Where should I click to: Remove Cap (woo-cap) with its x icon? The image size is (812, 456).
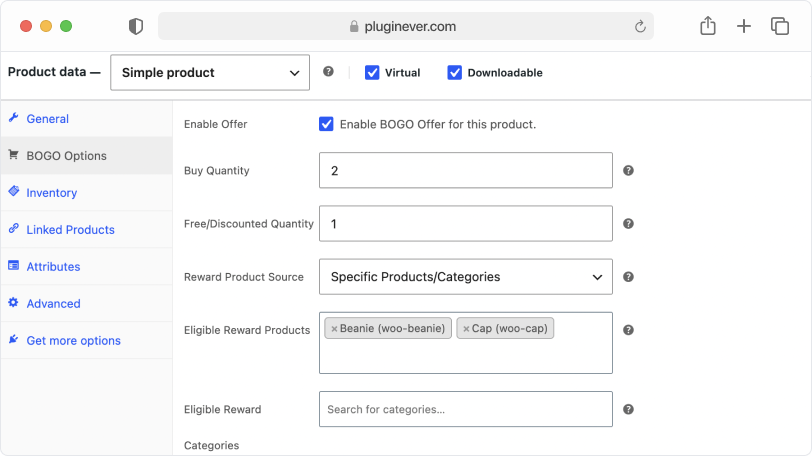466,329
